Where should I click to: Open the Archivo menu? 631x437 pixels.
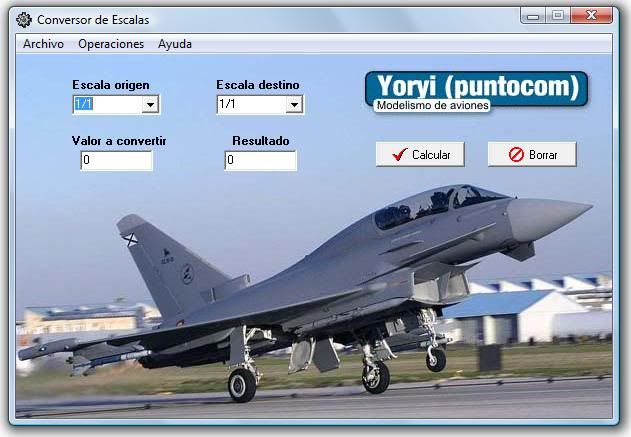43,44
